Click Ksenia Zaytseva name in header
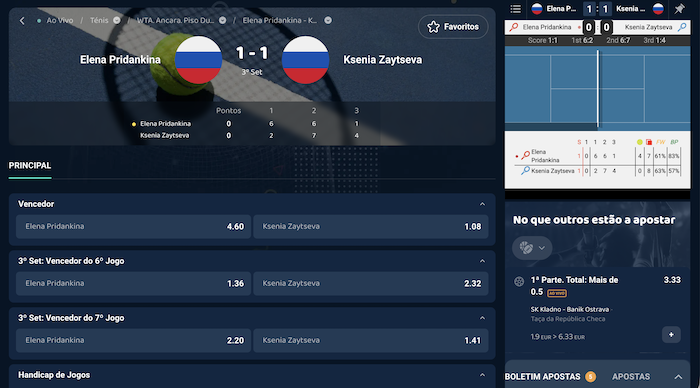700x388 pixels. pos(383,60)
